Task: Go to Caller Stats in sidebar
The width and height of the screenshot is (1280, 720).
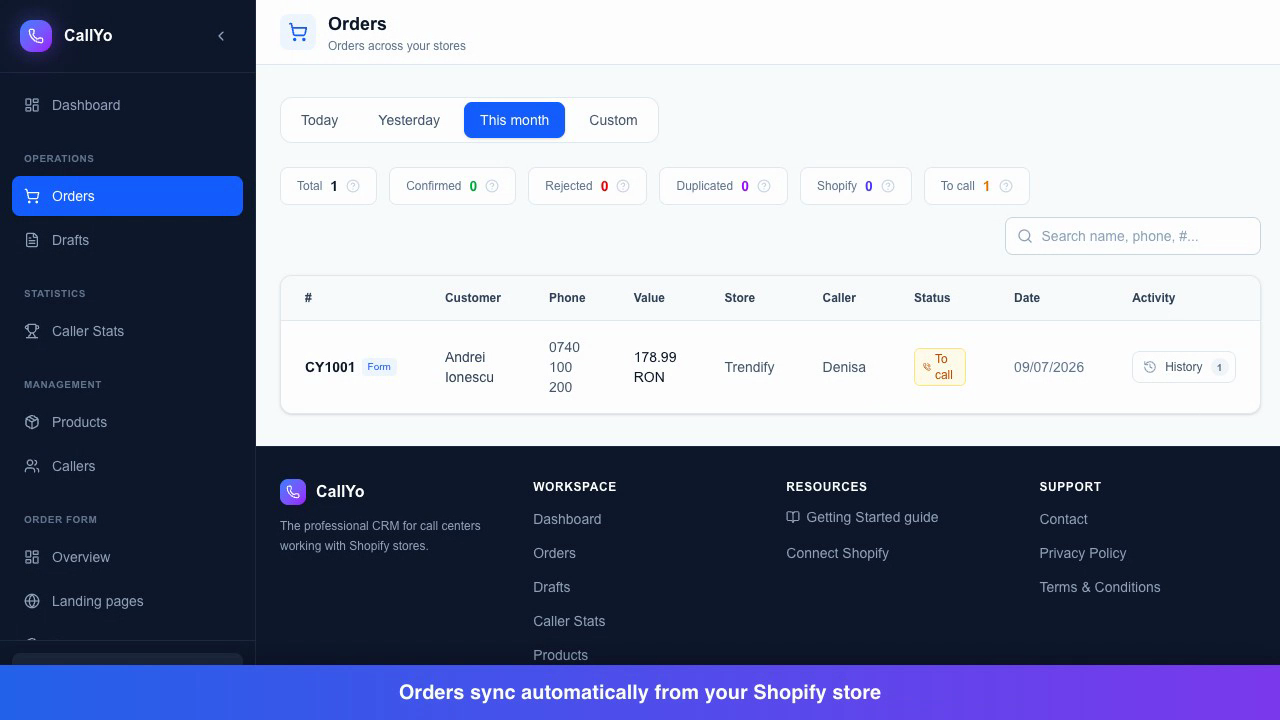Action: click(x=127, y=331)
